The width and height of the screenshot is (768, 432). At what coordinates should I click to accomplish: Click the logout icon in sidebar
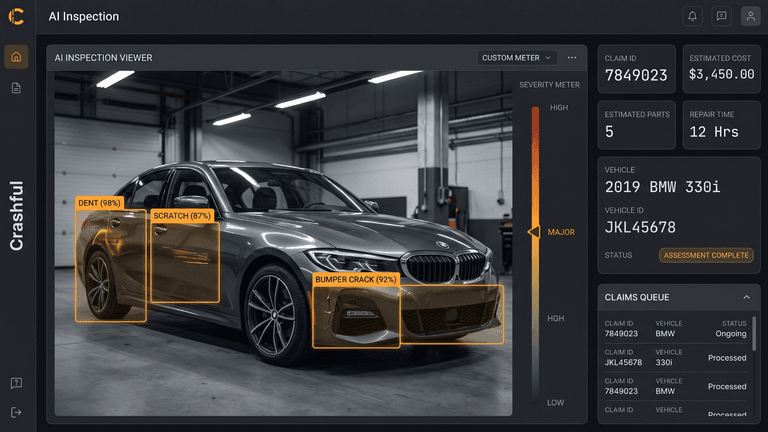(x=16, y=412)
